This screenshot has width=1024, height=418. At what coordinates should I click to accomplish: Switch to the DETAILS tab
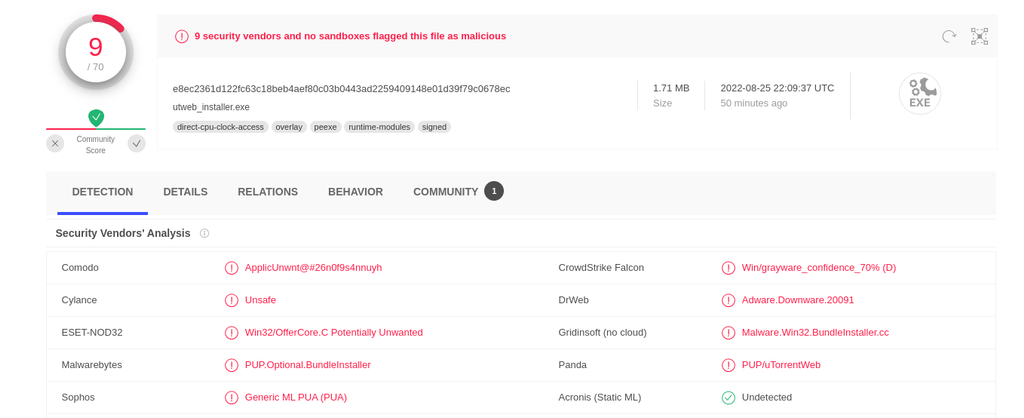point(185,192)
